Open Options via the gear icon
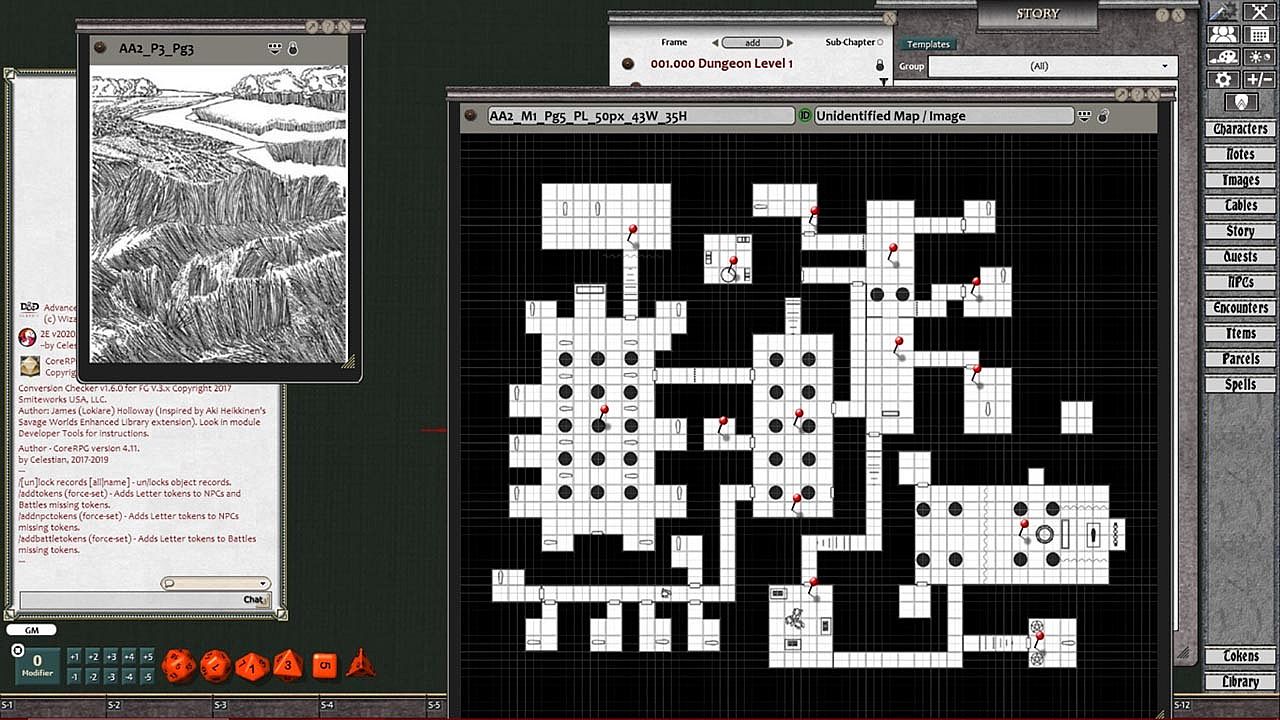Screen dimensions: 1280x720 [1224, 80]
